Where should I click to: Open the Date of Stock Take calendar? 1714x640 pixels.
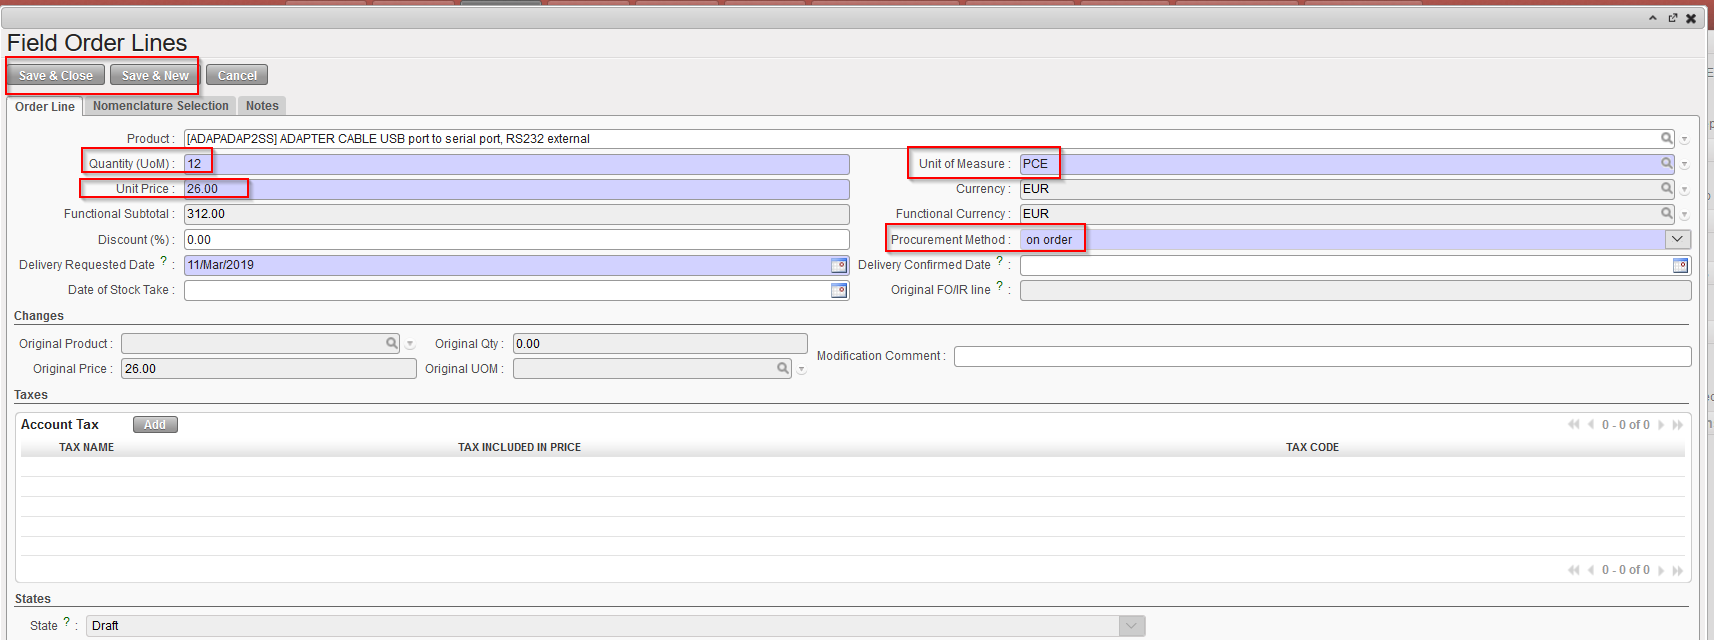(x=839, y=290)
